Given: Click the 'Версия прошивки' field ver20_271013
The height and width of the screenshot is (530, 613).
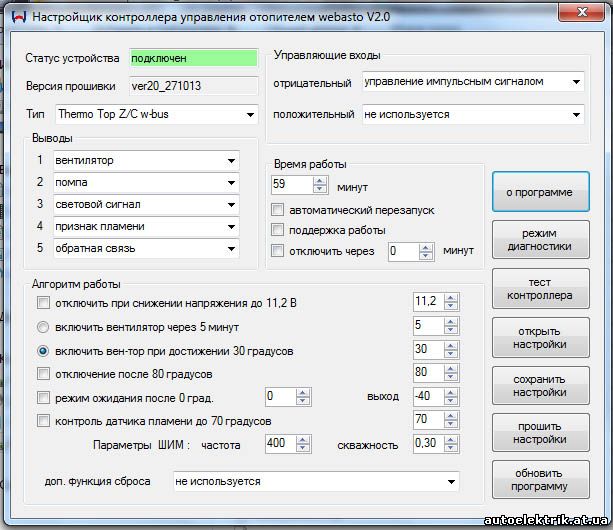Looking at the screenshot, I should 194,86.
